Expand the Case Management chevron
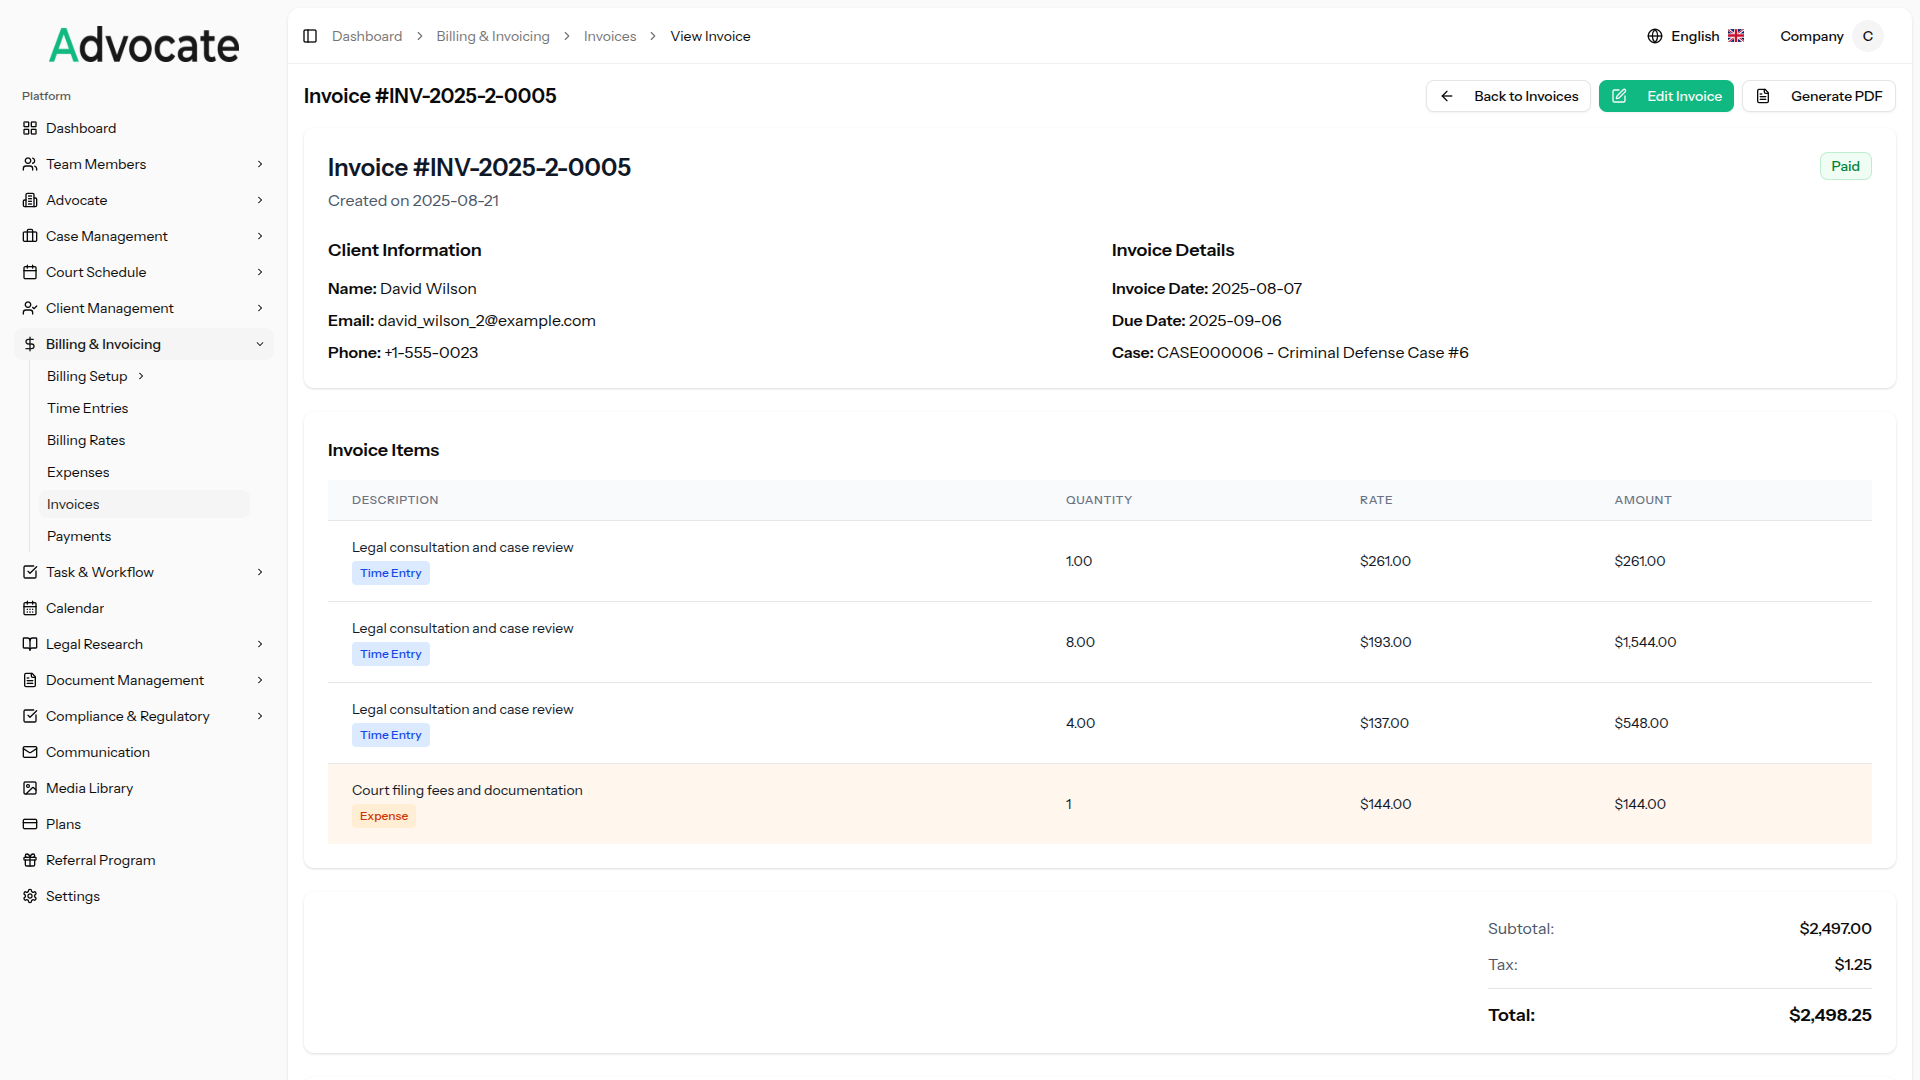1920x1080 pixels. 260,236
